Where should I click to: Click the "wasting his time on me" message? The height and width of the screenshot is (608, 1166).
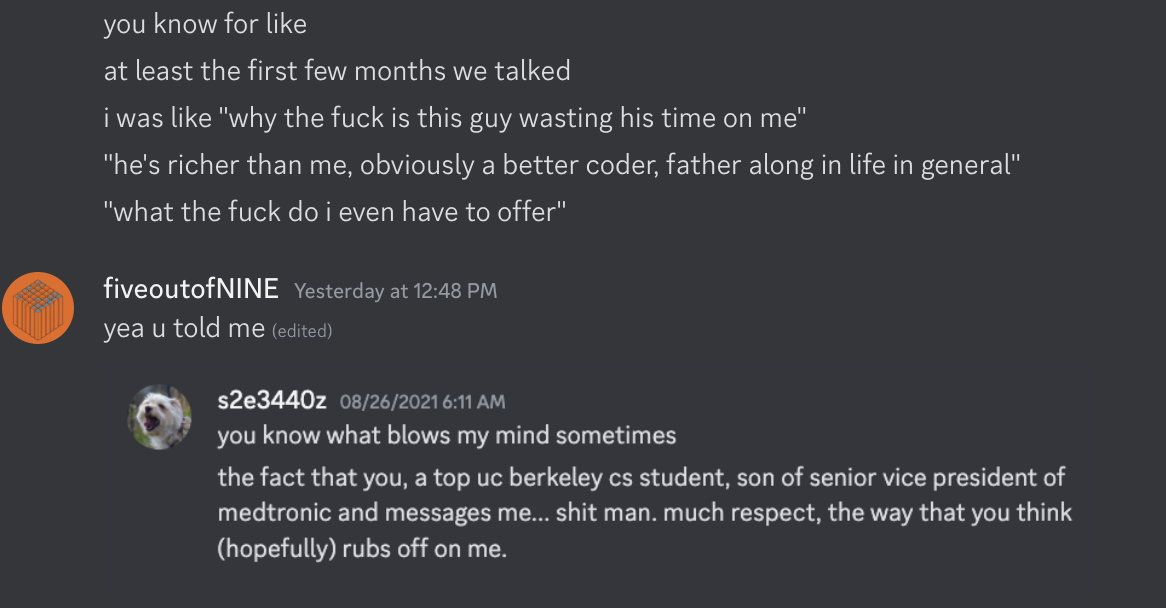660,118
